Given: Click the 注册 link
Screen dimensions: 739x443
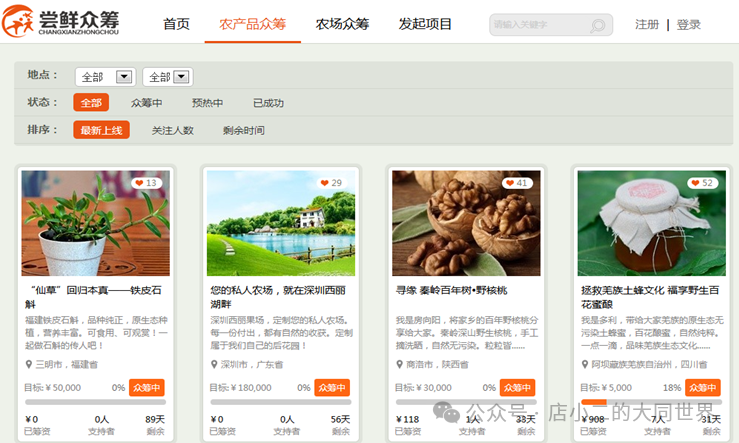Looking at the screenshot, I should point(647,25).
